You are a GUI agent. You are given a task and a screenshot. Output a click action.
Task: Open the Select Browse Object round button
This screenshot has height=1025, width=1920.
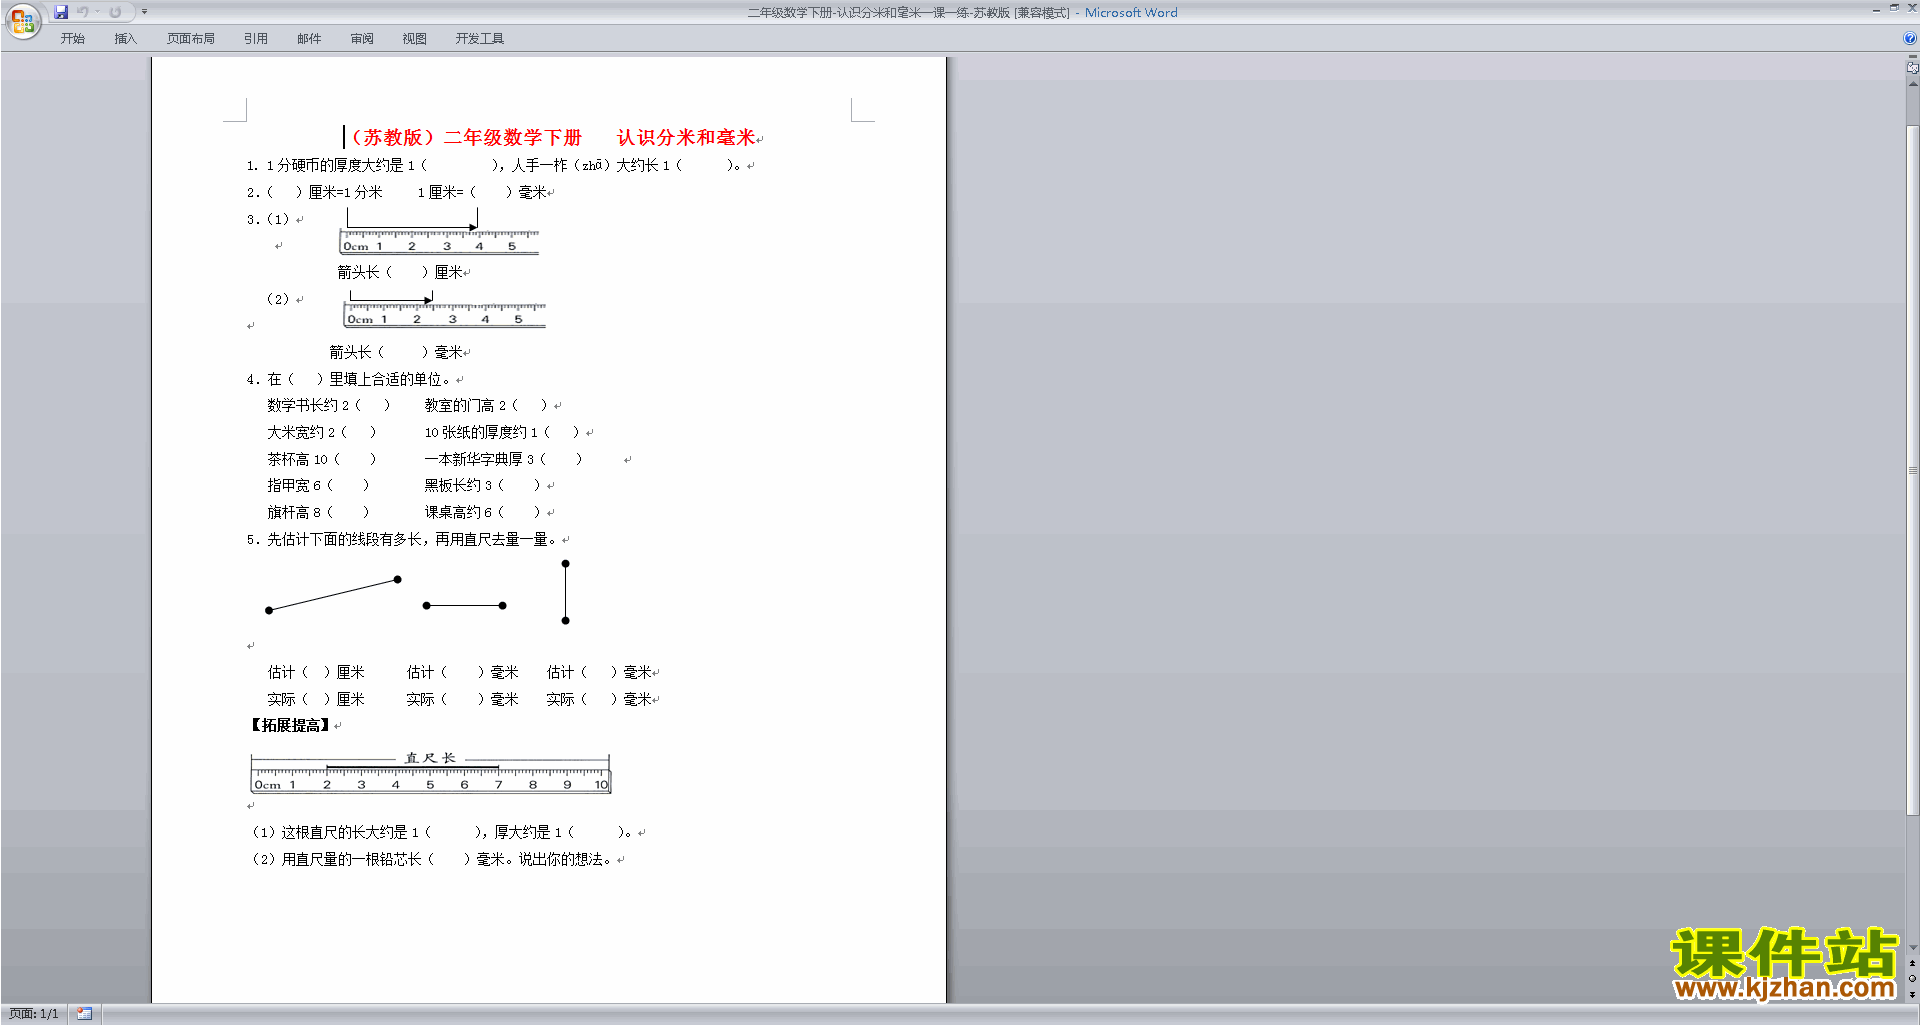tap(1912, 978)
